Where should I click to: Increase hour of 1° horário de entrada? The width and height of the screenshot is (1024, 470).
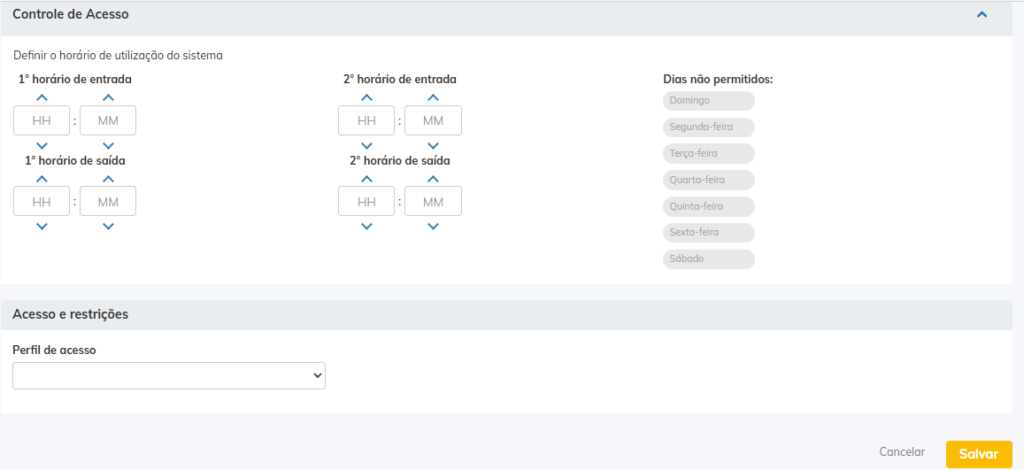point(42,98)
